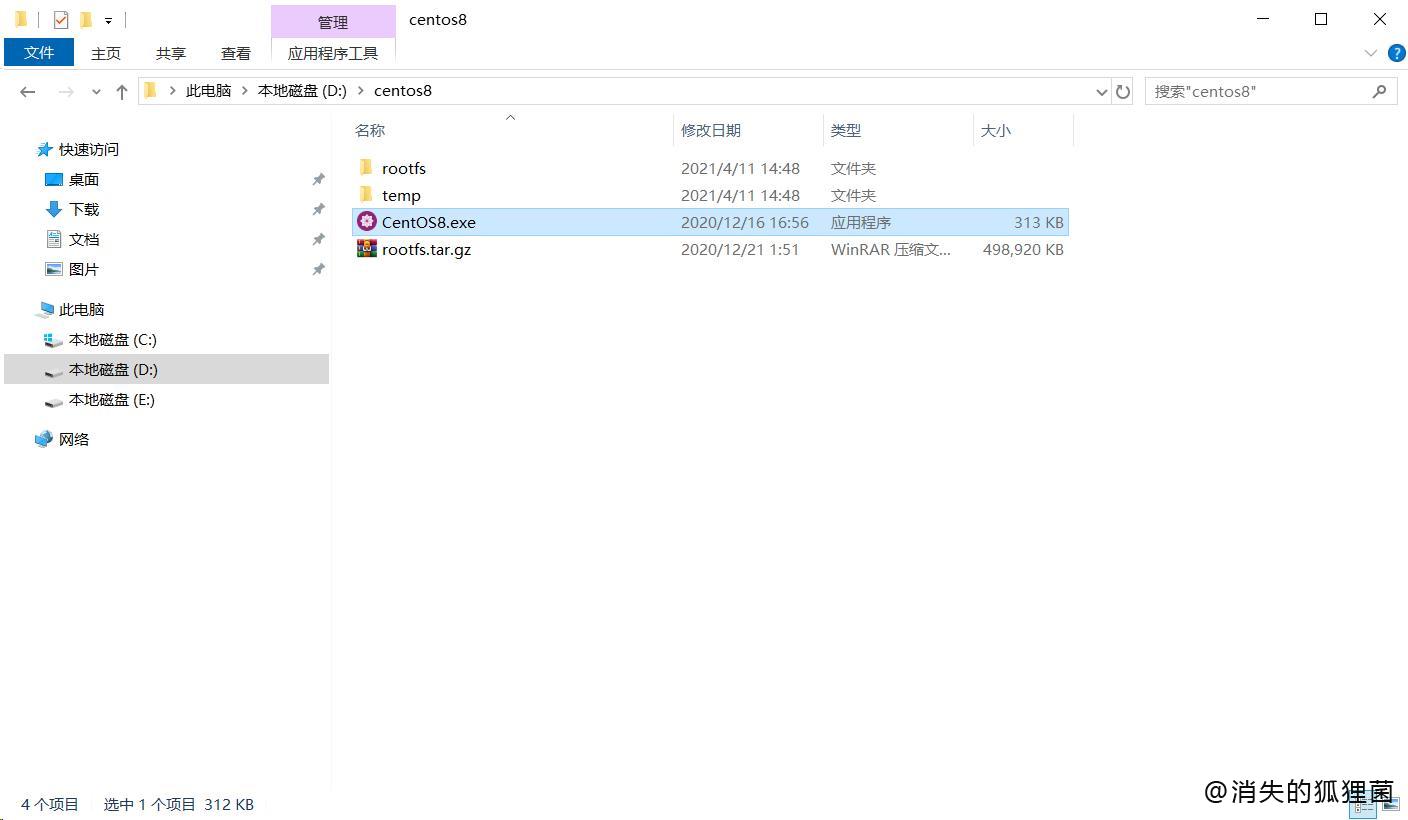Click the 2020/12/21 1:51 date cell

[740, 249]
